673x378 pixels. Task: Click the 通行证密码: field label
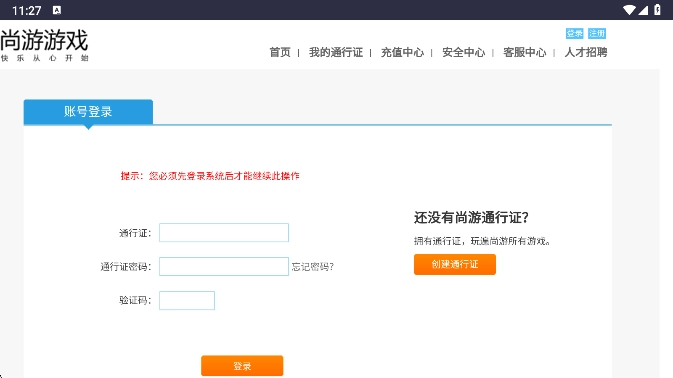(126, 267)
